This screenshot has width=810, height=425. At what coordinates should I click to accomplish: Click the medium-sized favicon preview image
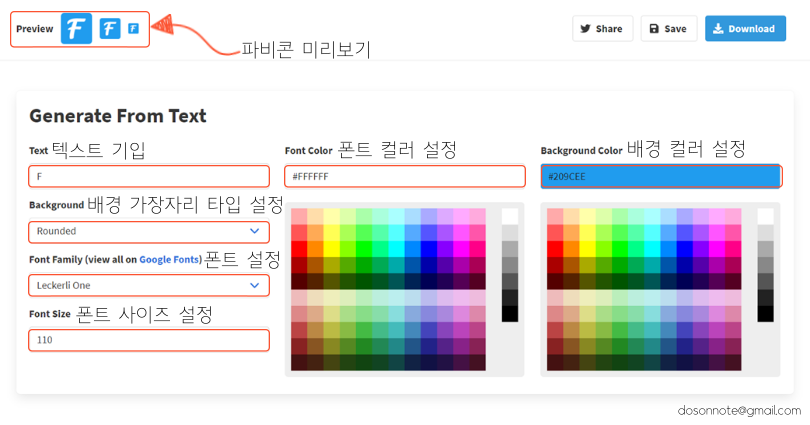click(x=110, y=28)
